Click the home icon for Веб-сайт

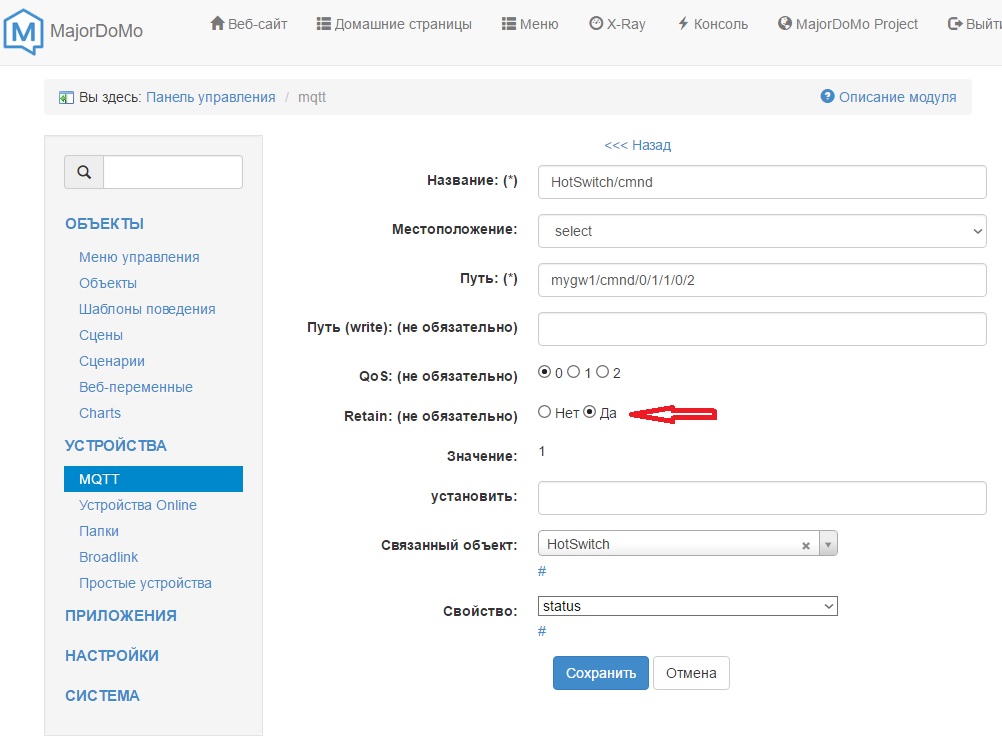pos(217,23)
